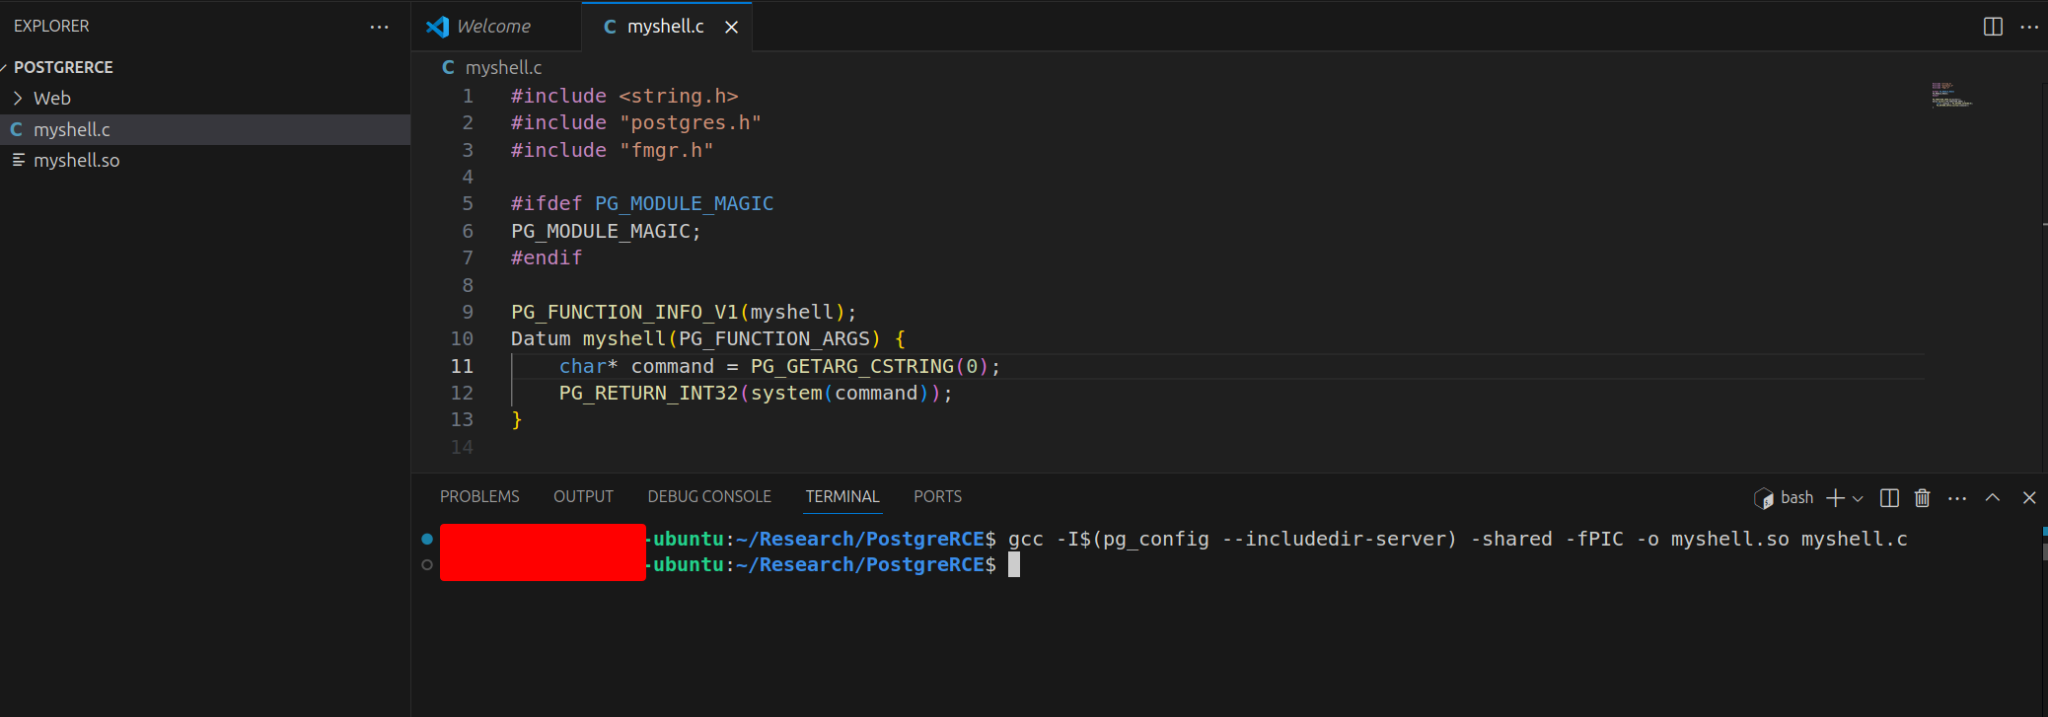Click the file icon beside myshell.so
The image size is (2048, 717).
pos(18,160)
